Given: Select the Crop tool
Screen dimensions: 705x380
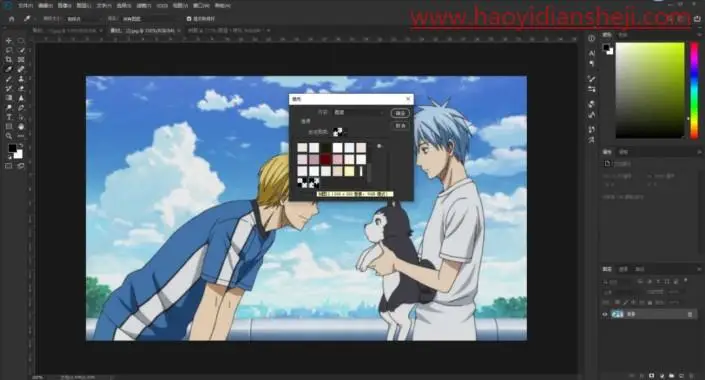Looking at the screenshot, I should [9, 59].
